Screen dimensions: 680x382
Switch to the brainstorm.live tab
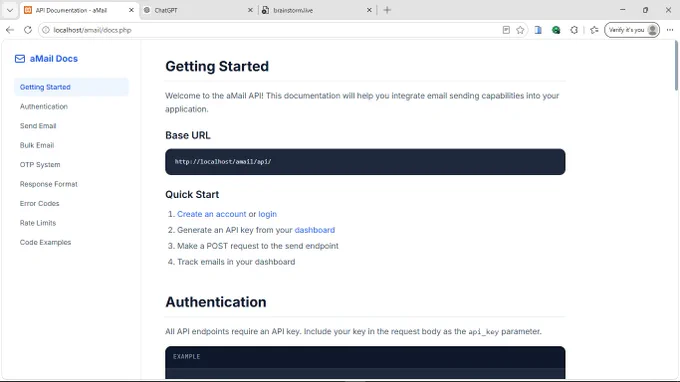317,10
